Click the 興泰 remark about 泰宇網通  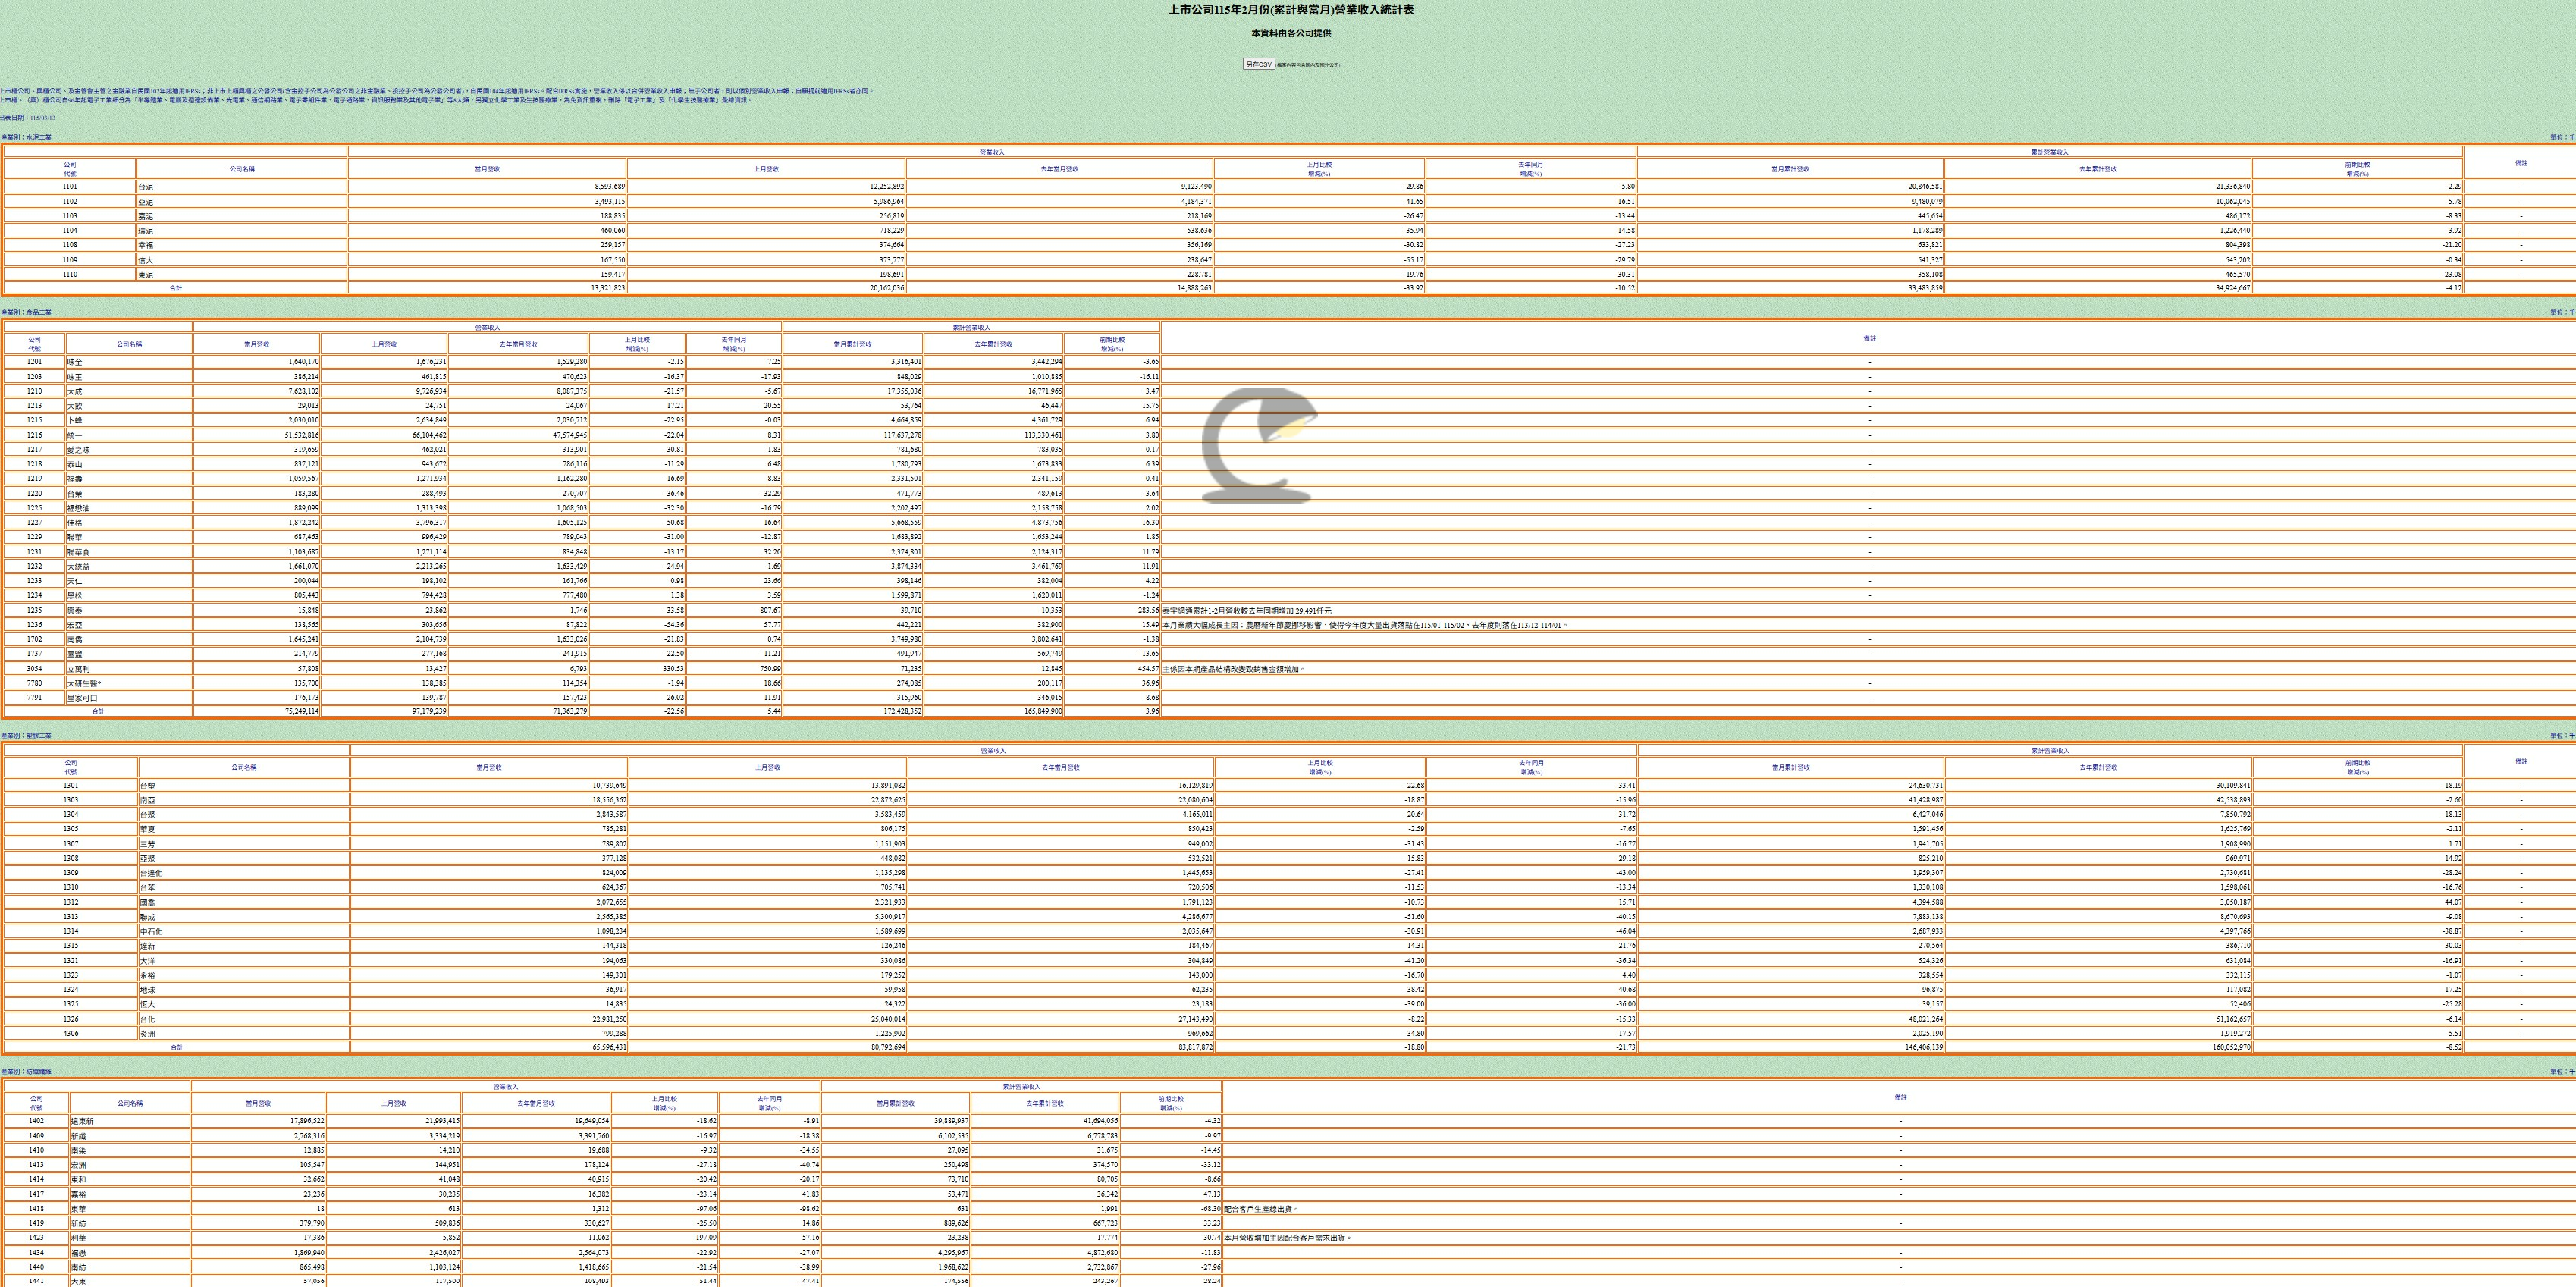(x=1247, y=610)
